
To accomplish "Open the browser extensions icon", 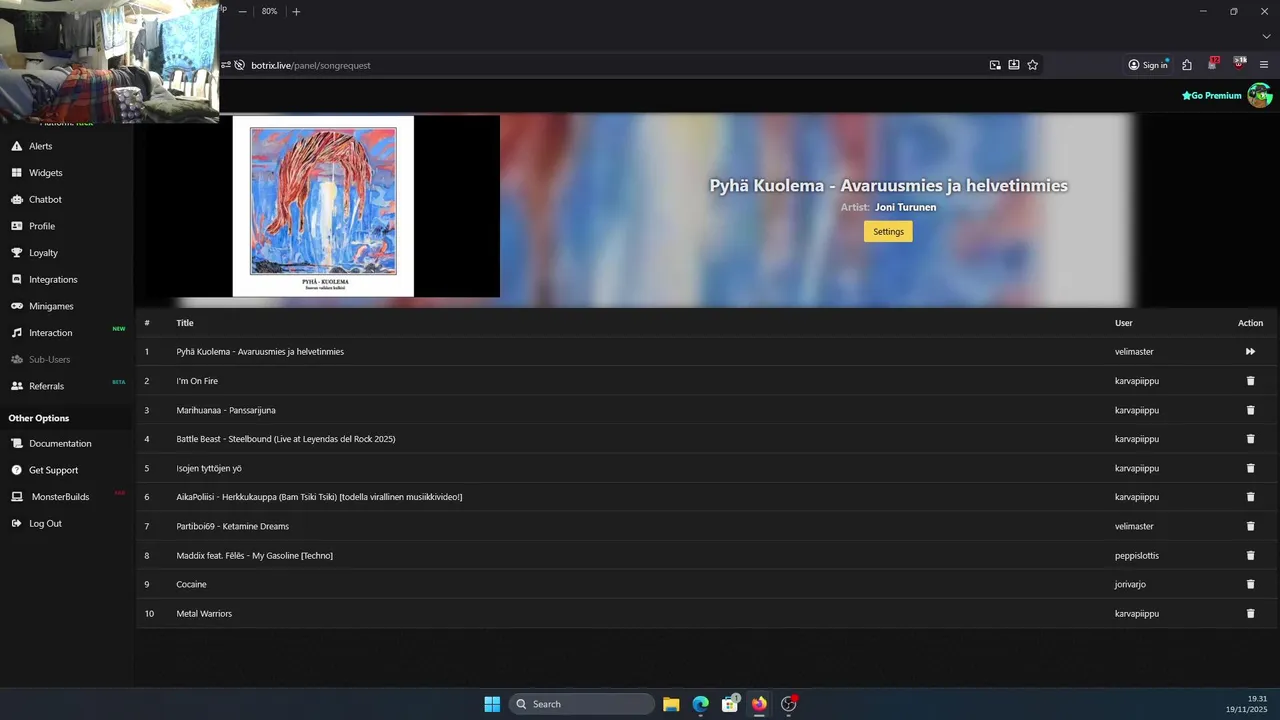I will point(1187,65).
